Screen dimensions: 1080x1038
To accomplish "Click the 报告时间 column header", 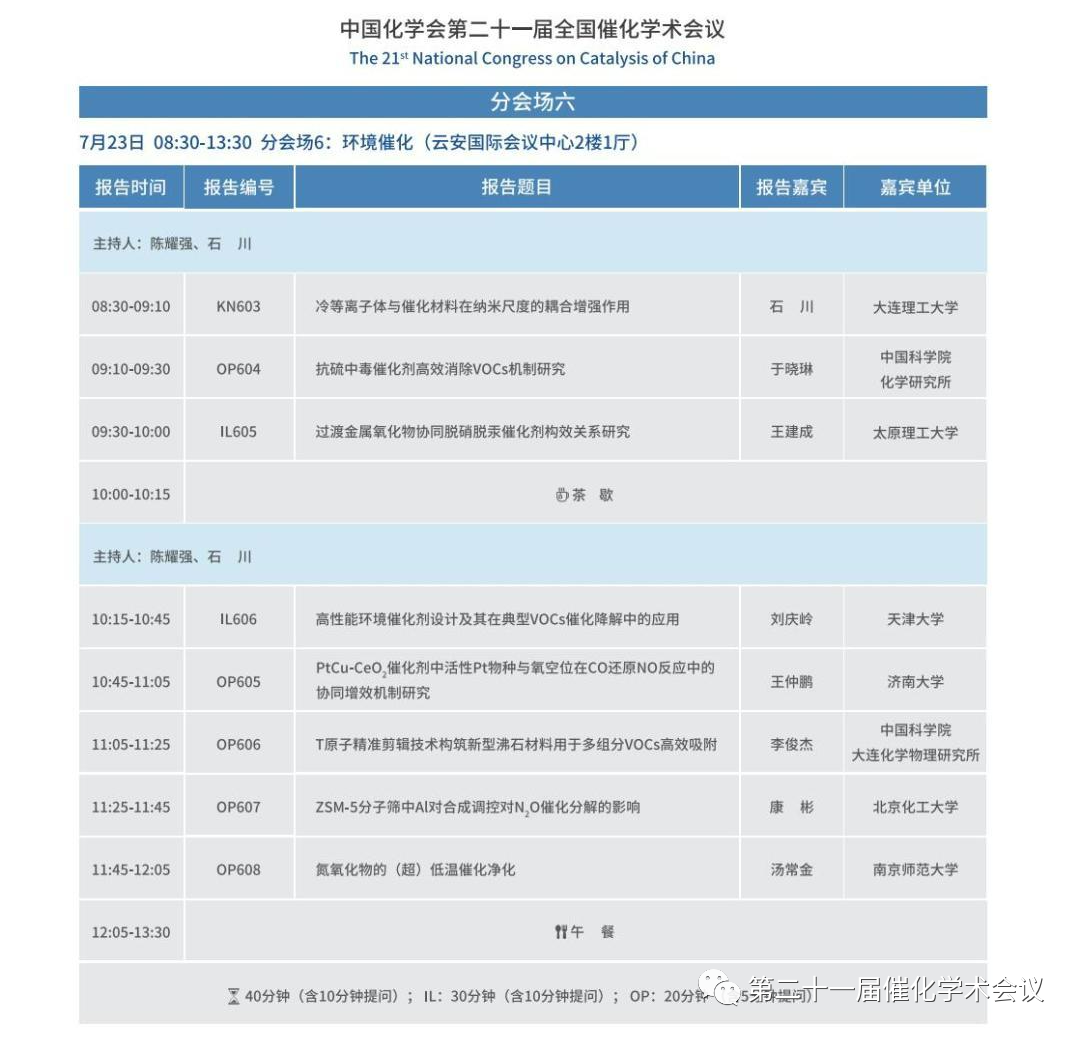I will tap(131, 187).
